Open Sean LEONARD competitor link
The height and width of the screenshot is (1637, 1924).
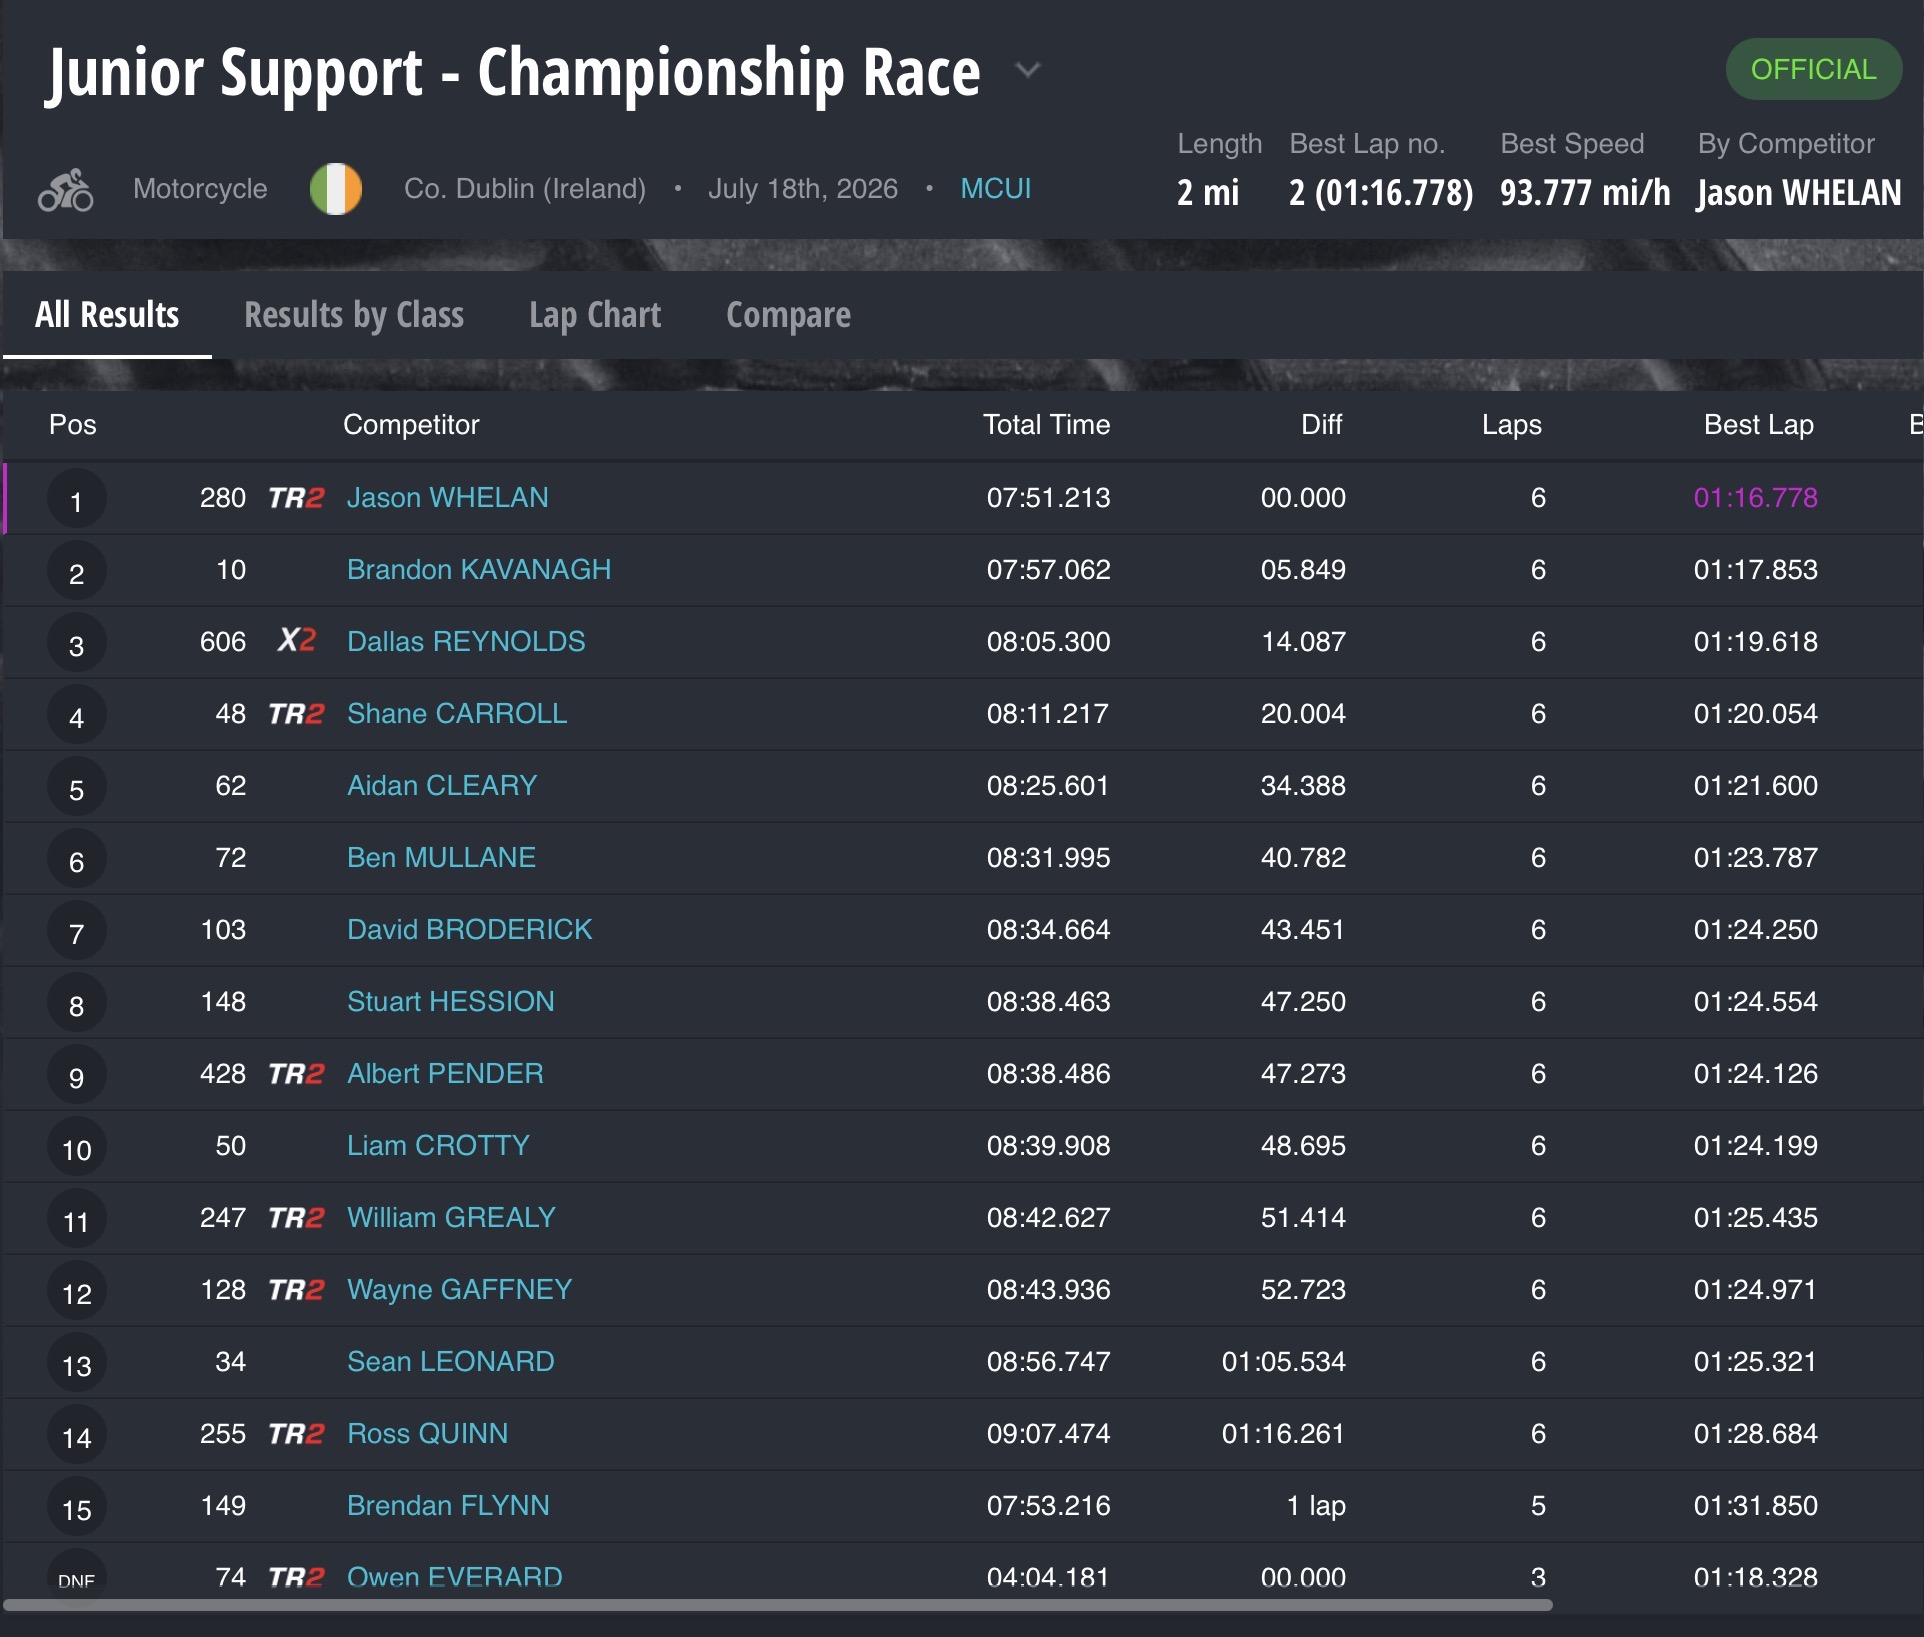click(x=451, y=1362)
